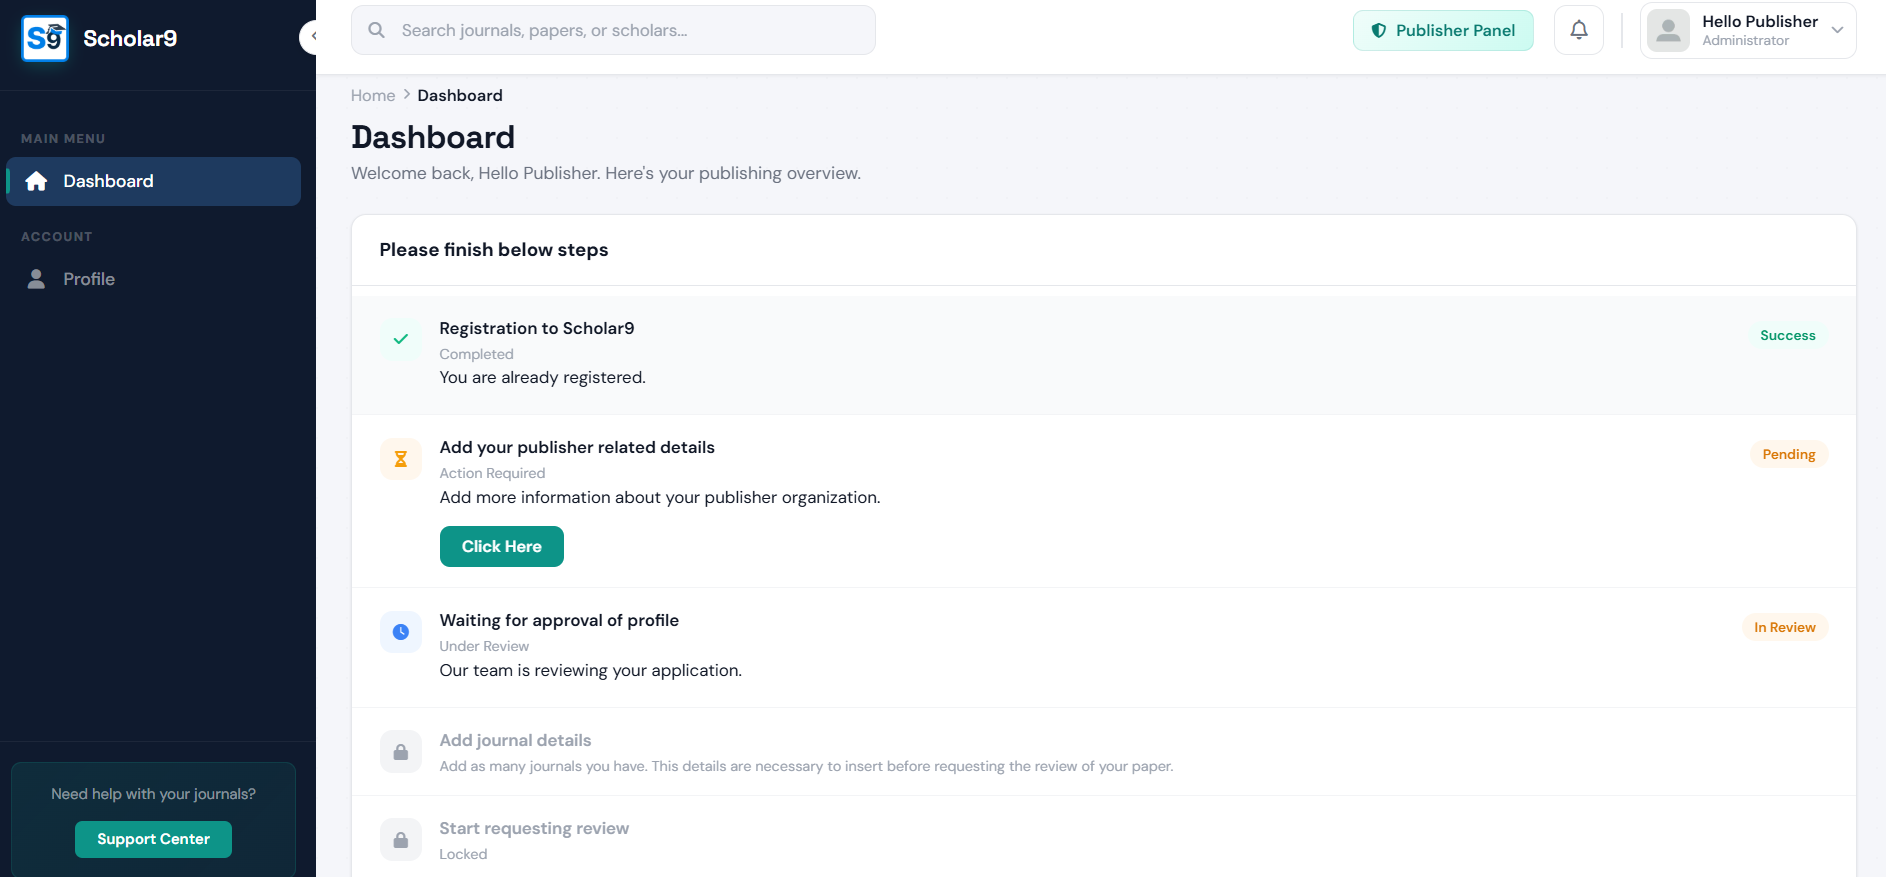Viewport: 1886px width, 877px height.
Task: Click 'Waiting for approval of profile' title
Action: 559,620
